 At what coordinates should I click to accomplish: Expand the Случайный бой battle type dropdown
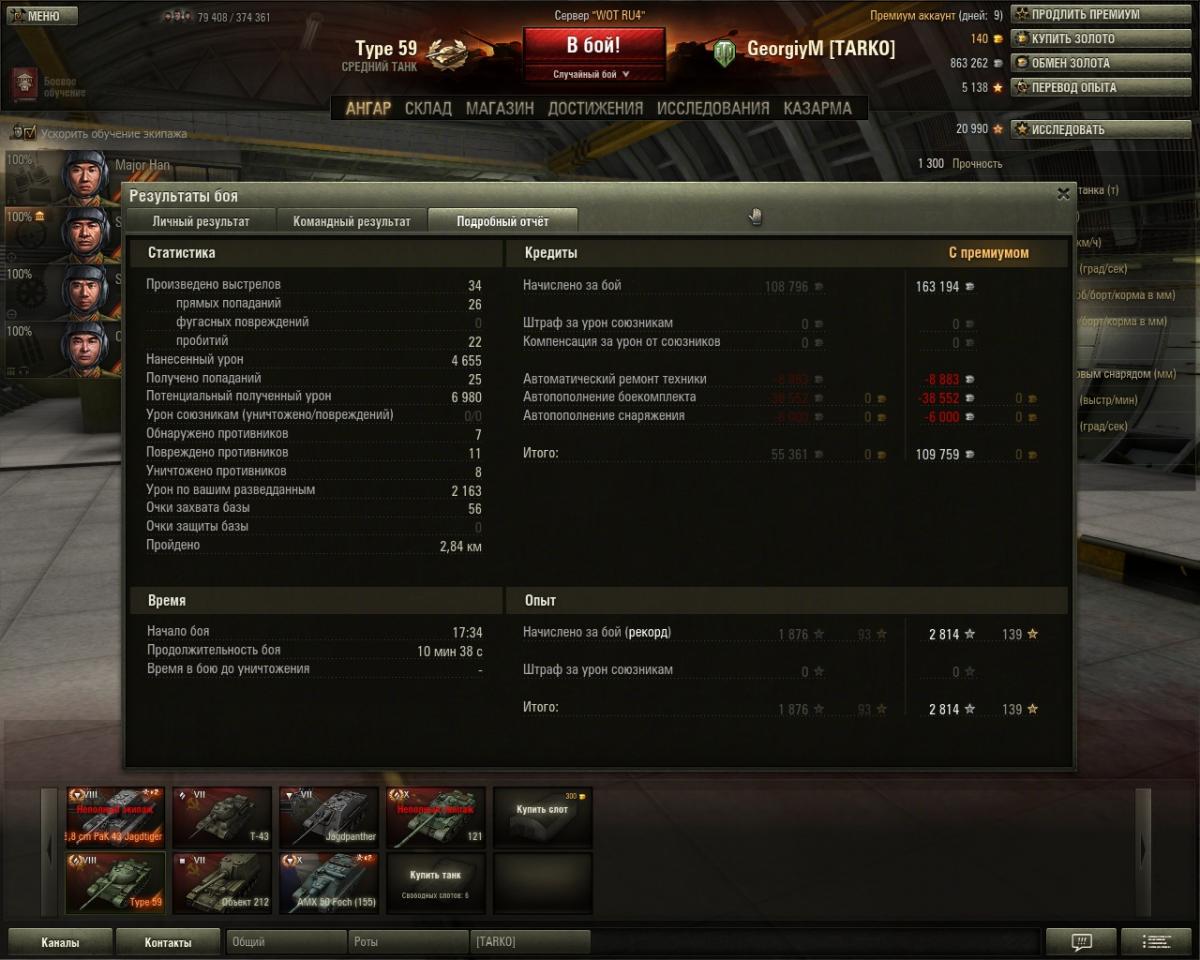[593, 74]
